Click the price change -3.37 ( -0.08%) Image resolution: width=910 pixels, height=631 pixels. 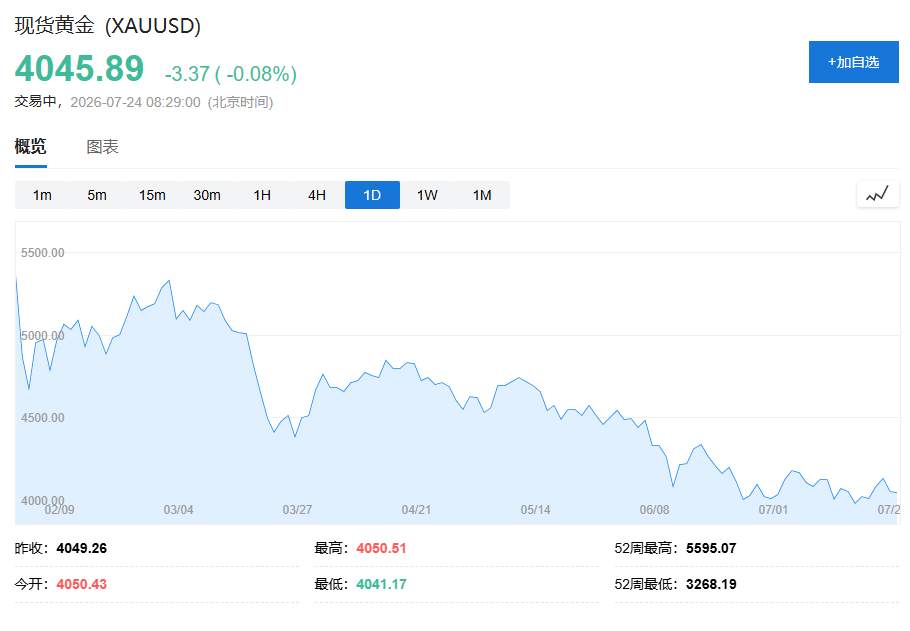click(230, 74)
